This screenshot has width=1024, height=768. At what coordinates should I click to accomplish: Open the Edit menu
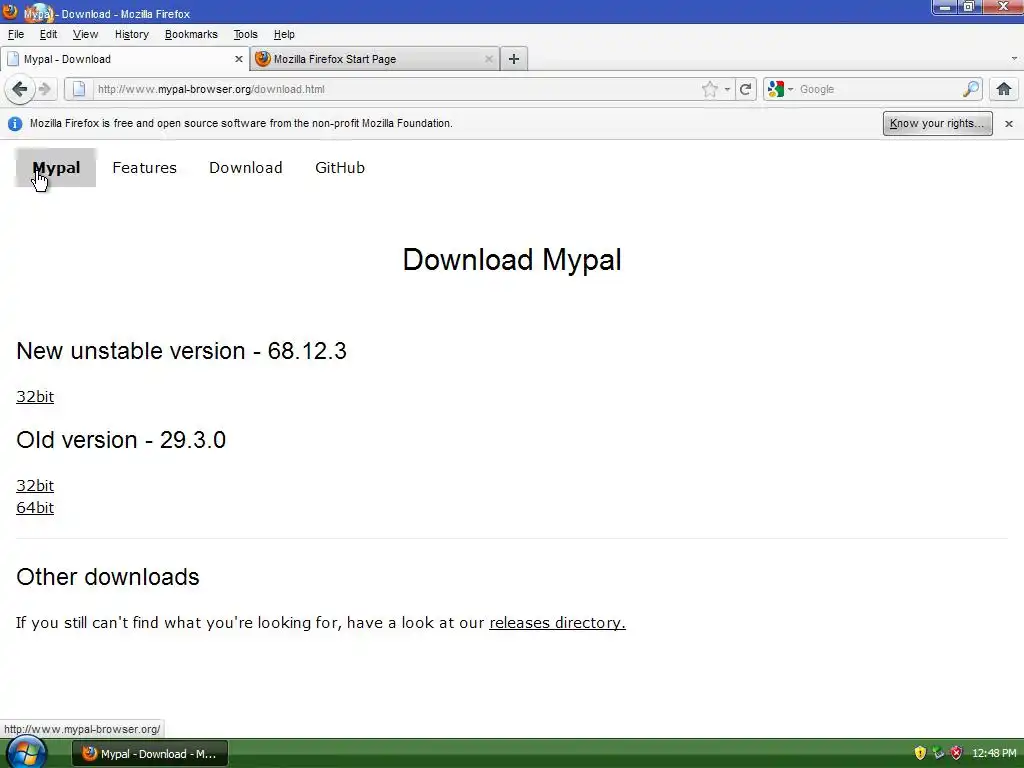tap(48, 35)
